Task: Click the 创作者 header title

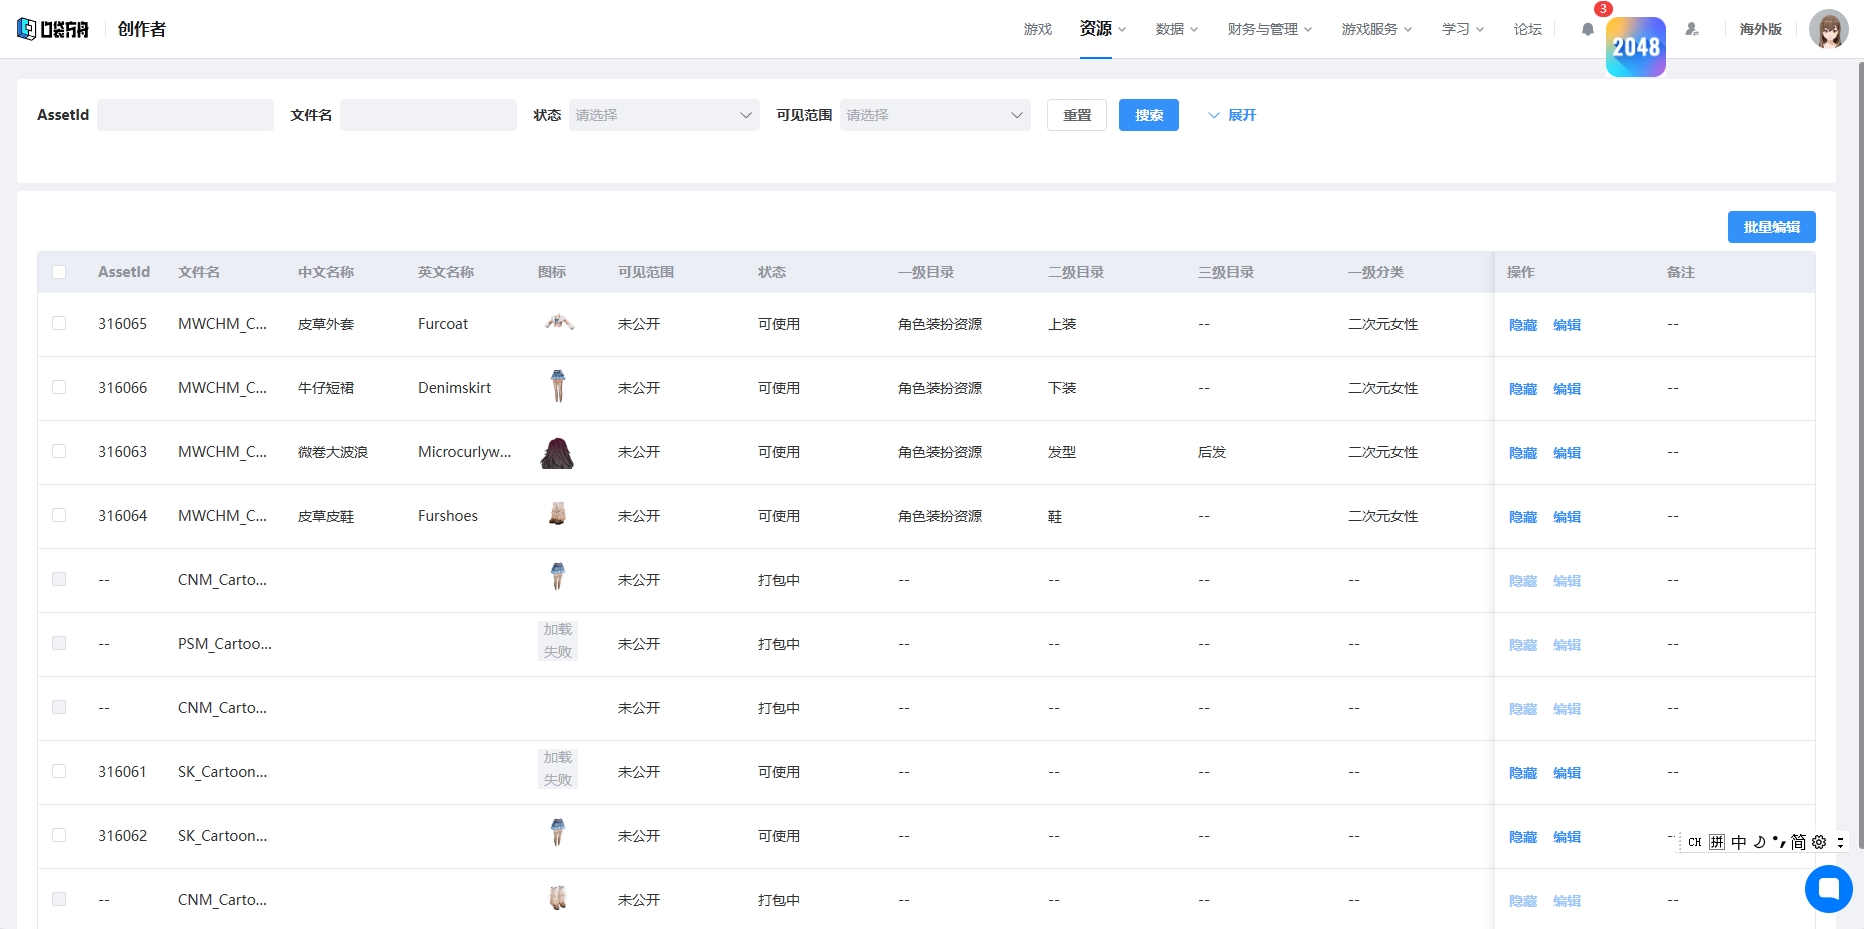Action: coord(142,29)
